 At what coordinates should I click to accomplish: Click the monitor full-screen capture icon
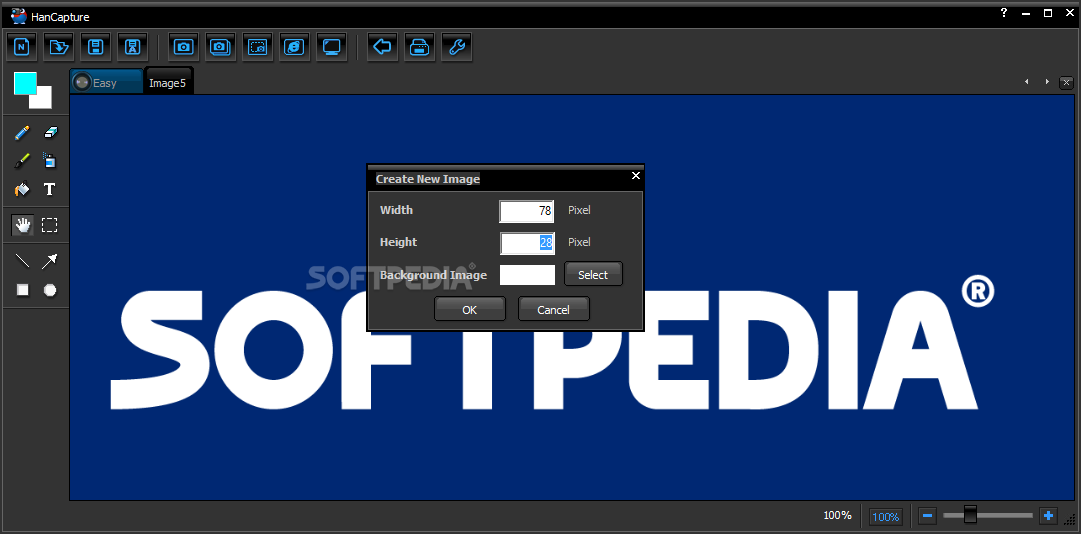[x=332, y=47]
